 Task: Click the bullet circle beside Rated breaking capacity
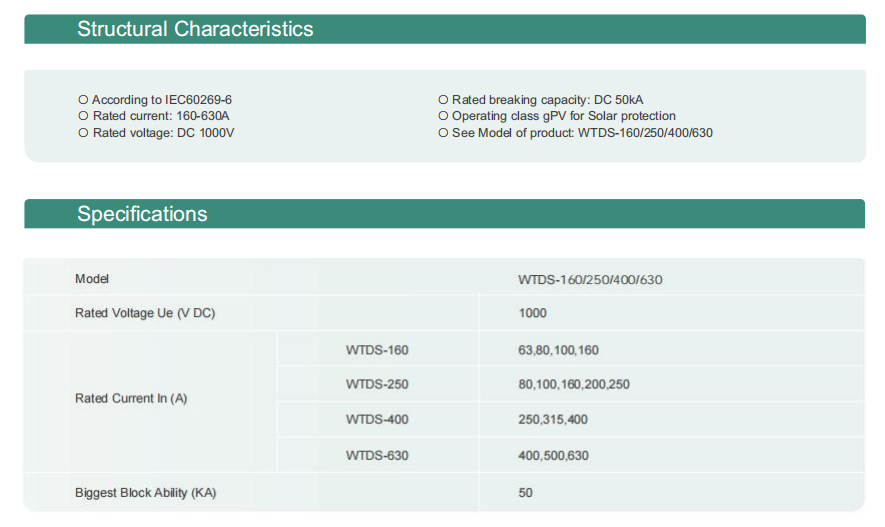[443, 100]
